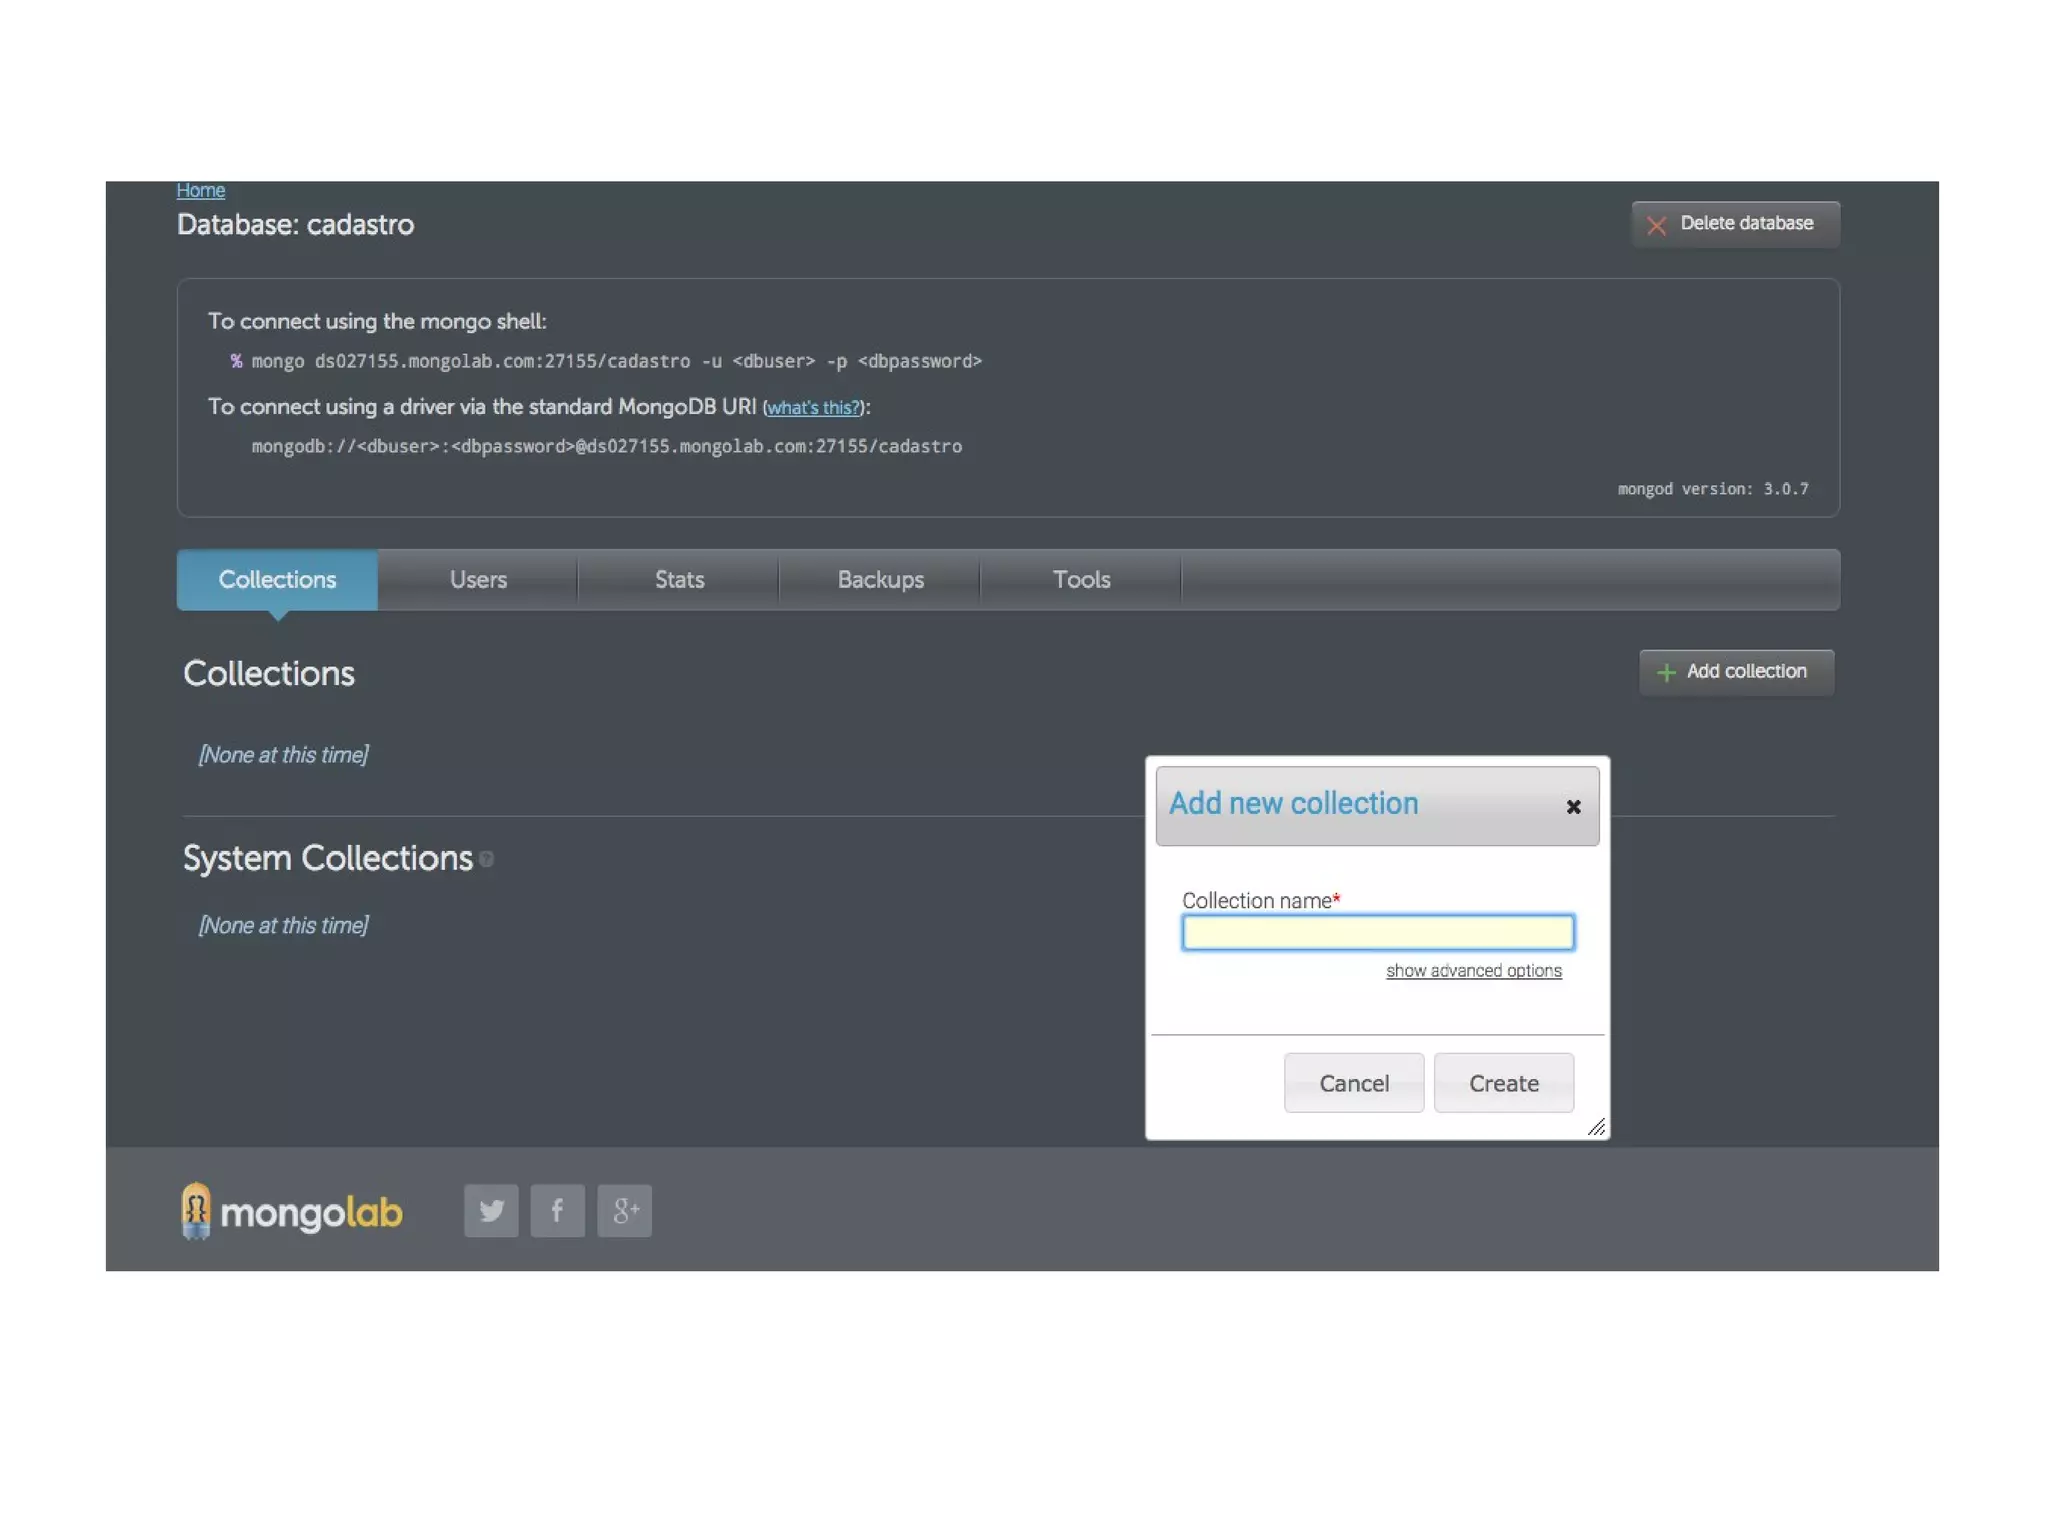Viewport: 2048px width, 1535px height.
Task: Open the Twitter social icon
Action: (490, 1210)
